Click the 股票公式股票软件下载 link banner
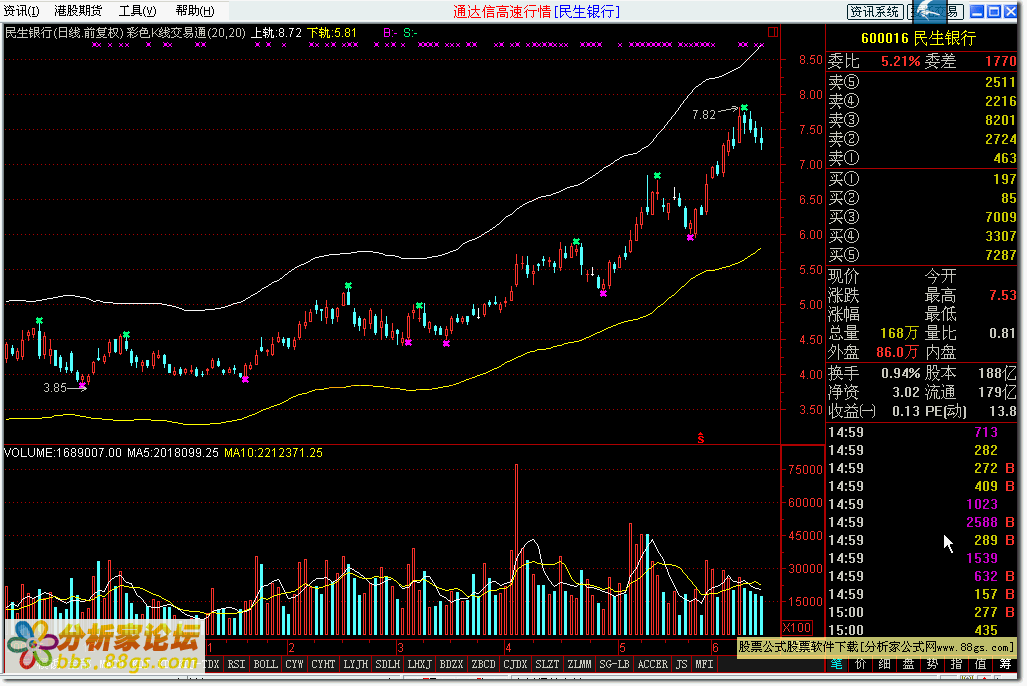This screenshot has width=1027, height=686. coord(876,647)
